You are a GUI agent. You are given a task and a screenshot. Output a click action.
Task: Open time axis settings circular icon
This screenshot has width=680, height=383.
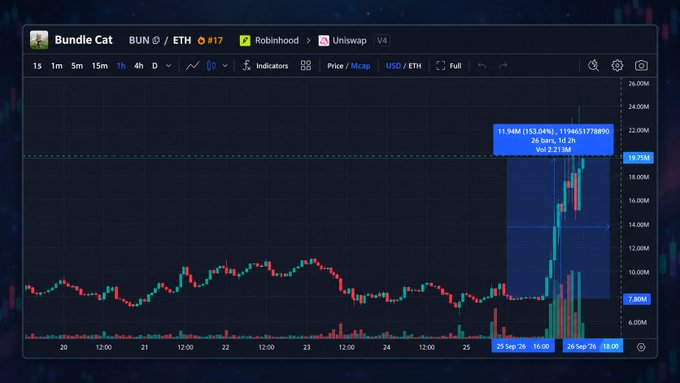[x=641, y=347]
